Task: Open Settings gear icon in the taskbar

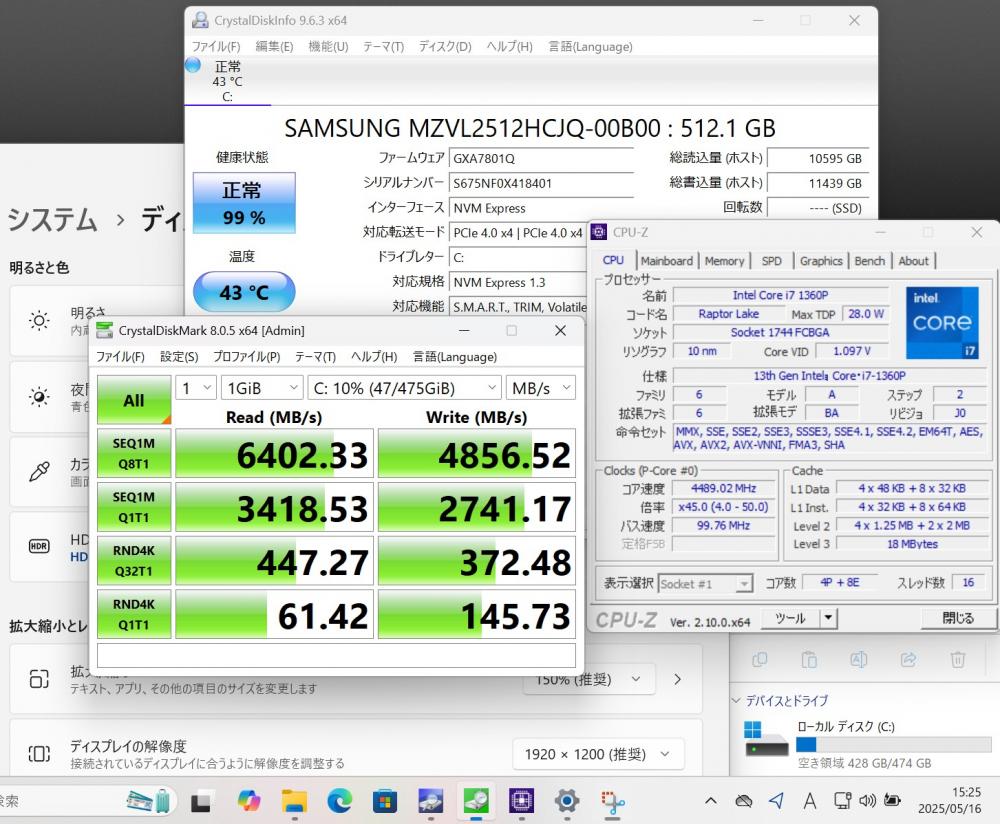Action: [x=566, y=801]
